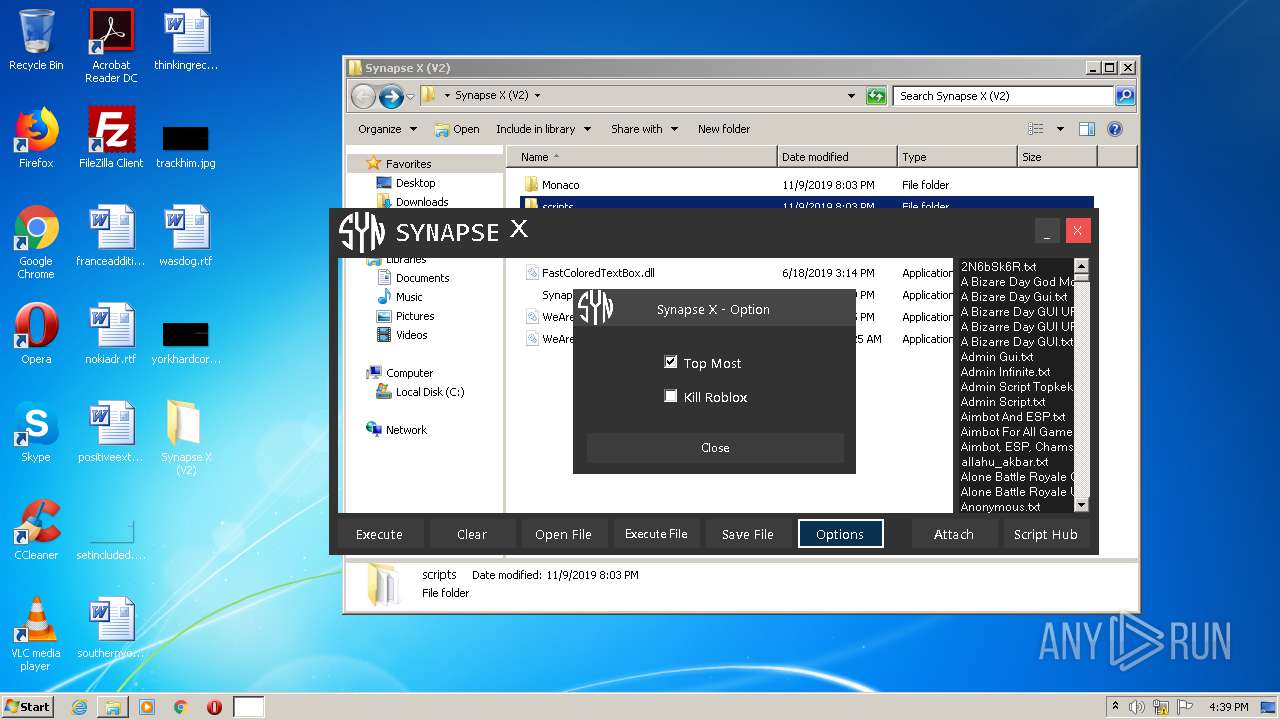The image size is (1280, 720).
Task: Uncheck the Top Most option
Action: point(671,362)
